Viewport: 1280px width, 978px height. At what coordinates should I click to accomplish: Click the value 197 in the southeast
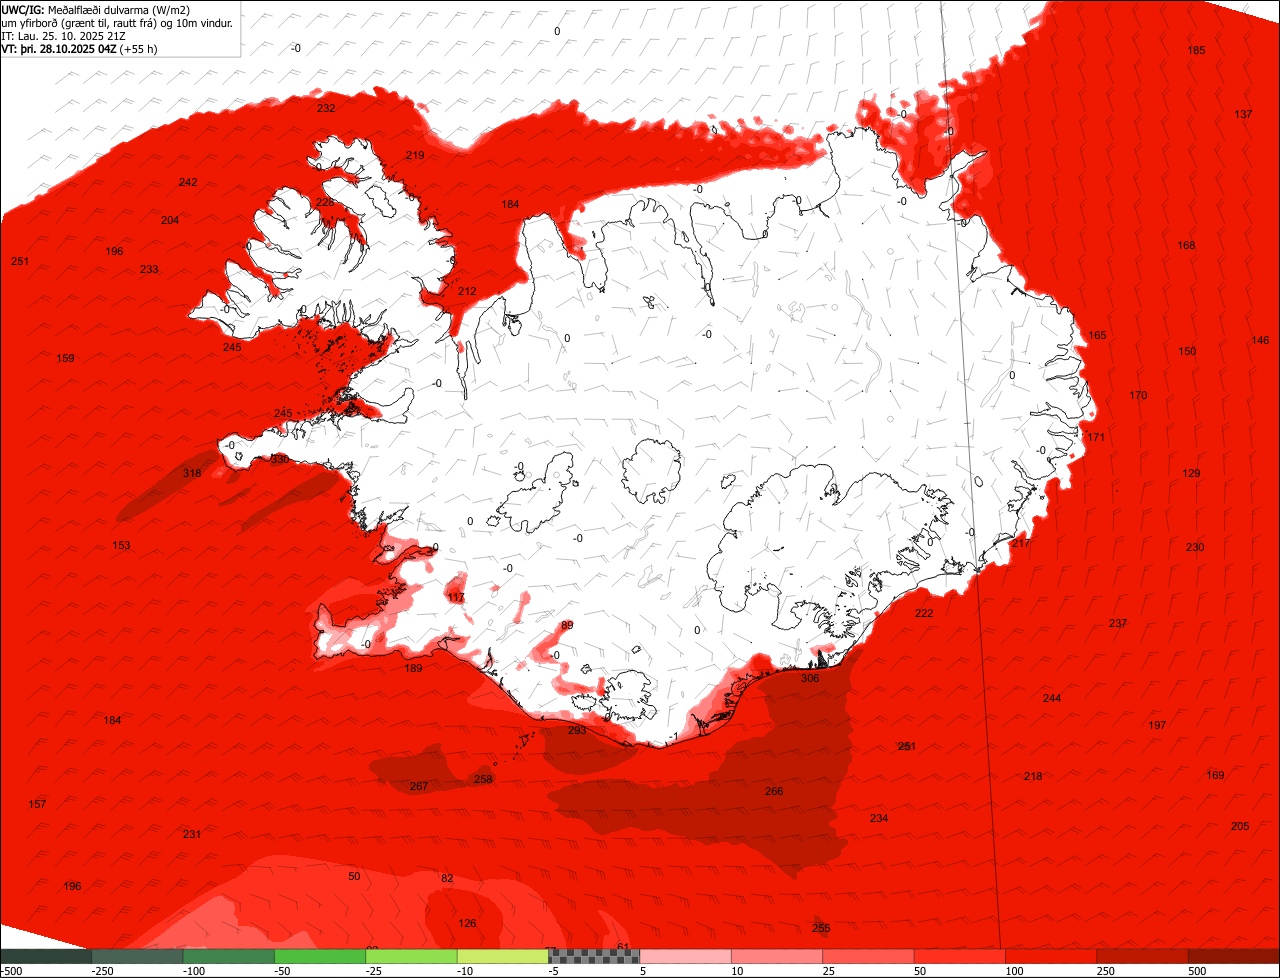tap(1157, 725)
